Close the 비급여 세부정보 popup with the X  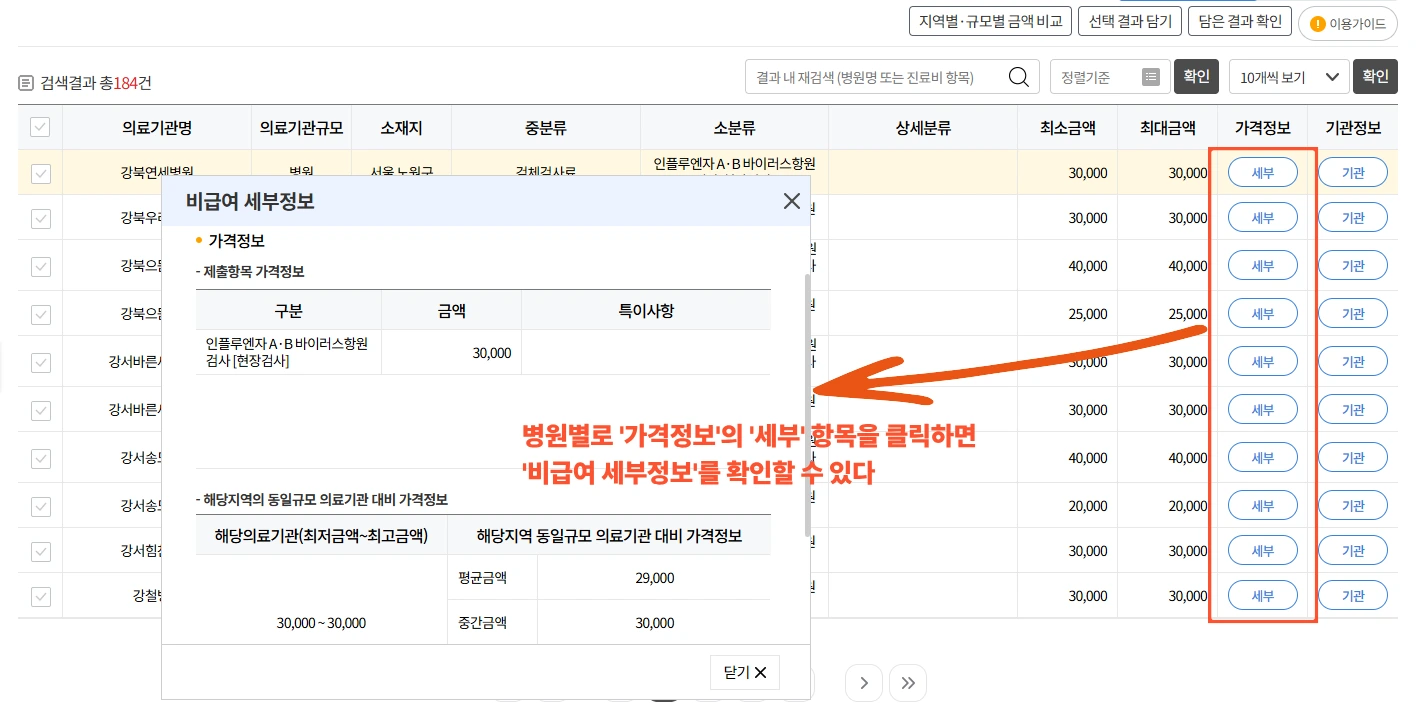point(791,201)
